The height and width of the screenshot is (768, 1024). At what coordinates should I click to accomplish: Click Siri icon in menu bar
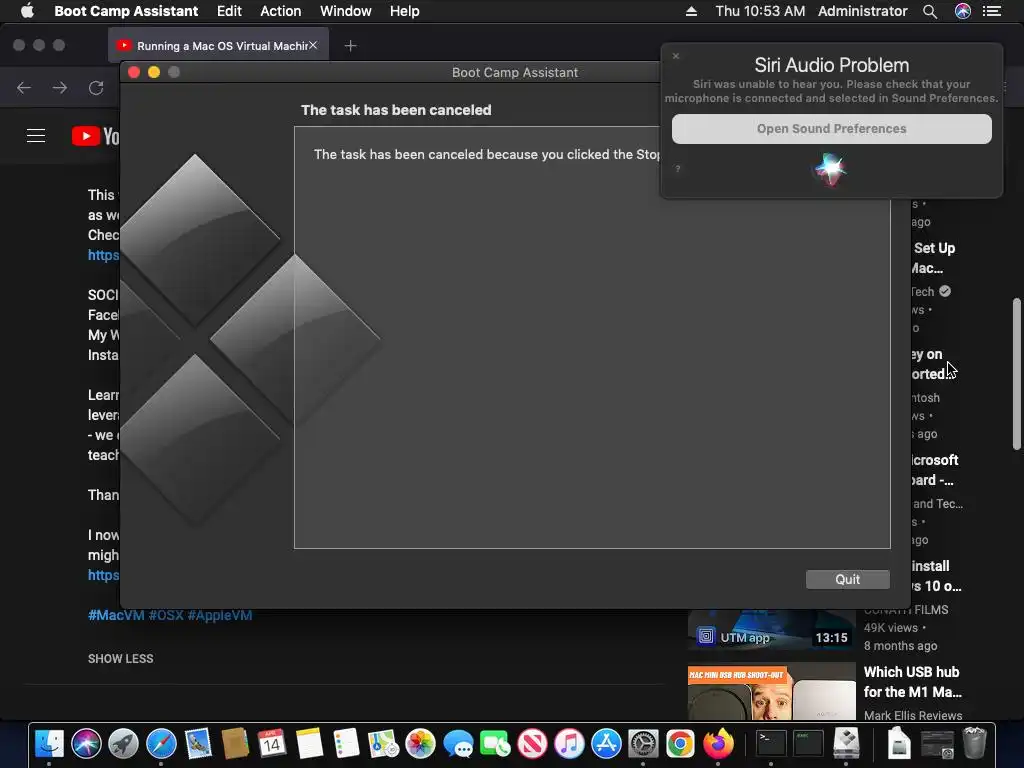pyautogui.click(x=963, y=11)
